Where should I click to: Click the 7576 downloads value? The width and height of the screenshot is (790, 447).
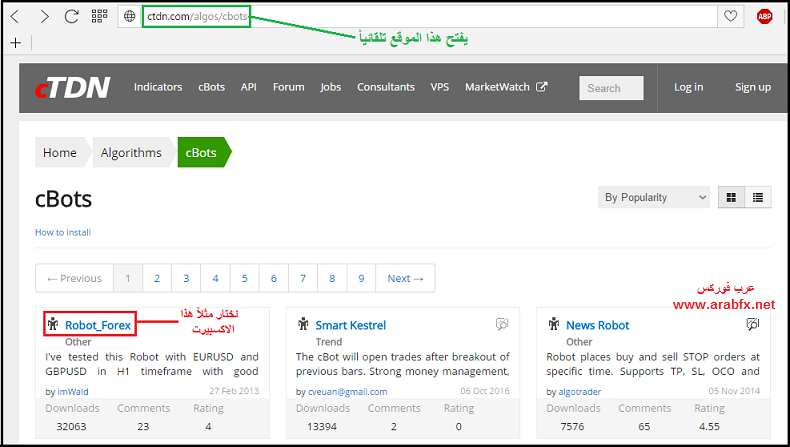(x=572, y=426)
